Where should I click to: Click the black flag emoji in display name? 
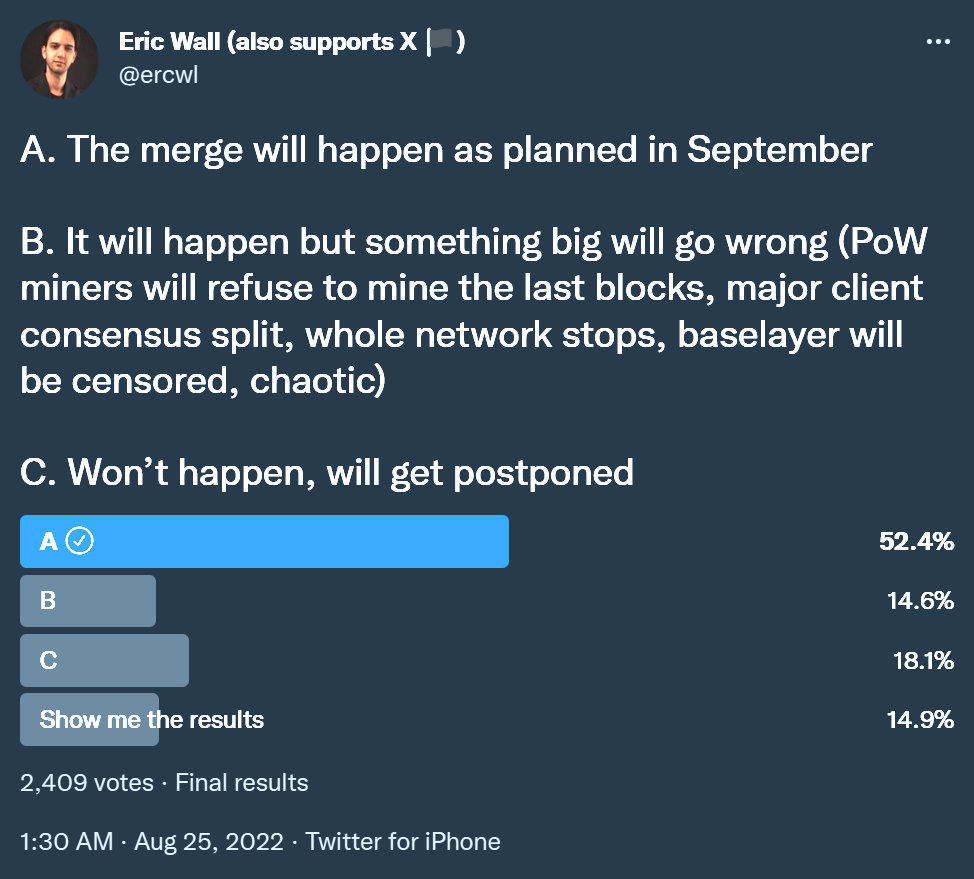pyautogui.click(x=441, y=42)
